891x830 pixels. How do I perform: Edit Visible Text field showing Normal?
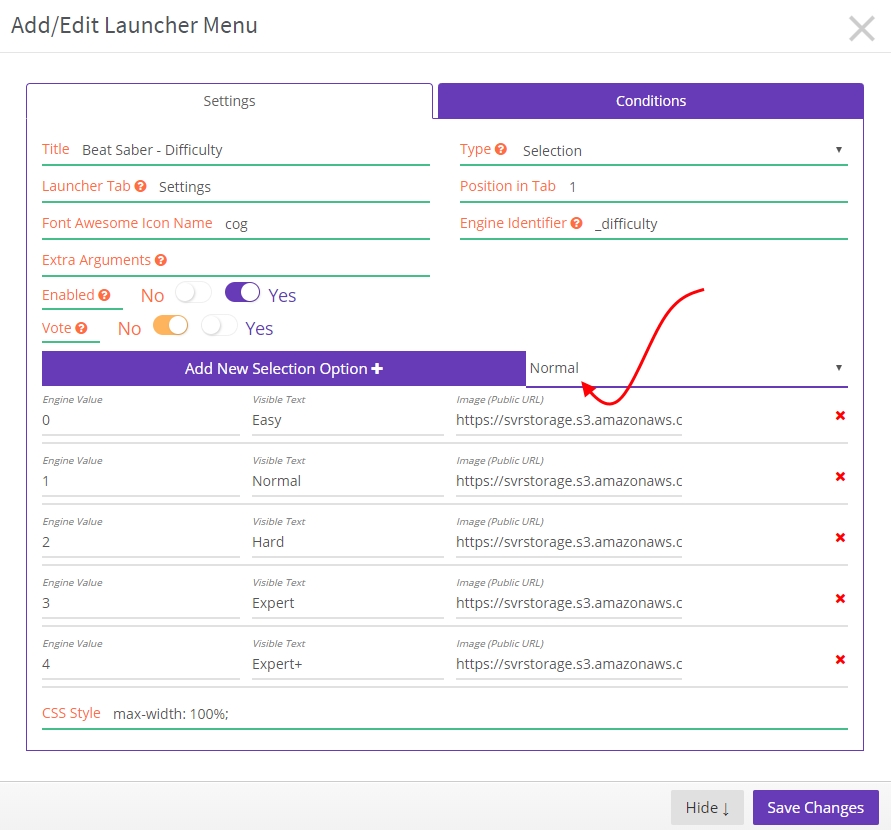pos(348,481)
